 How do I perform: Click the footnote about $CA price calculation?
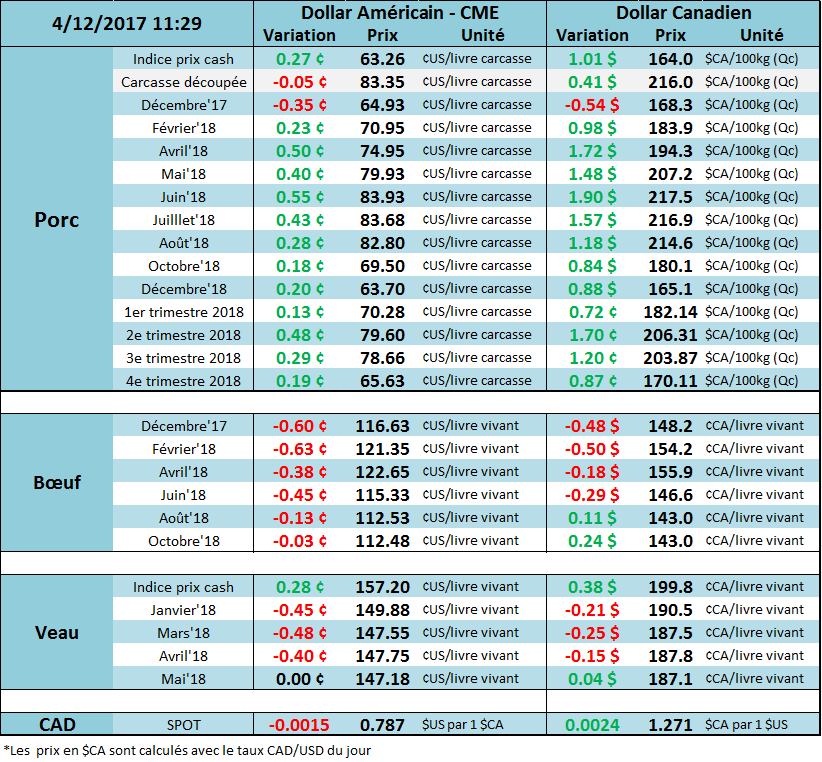[x=190, y=749]
